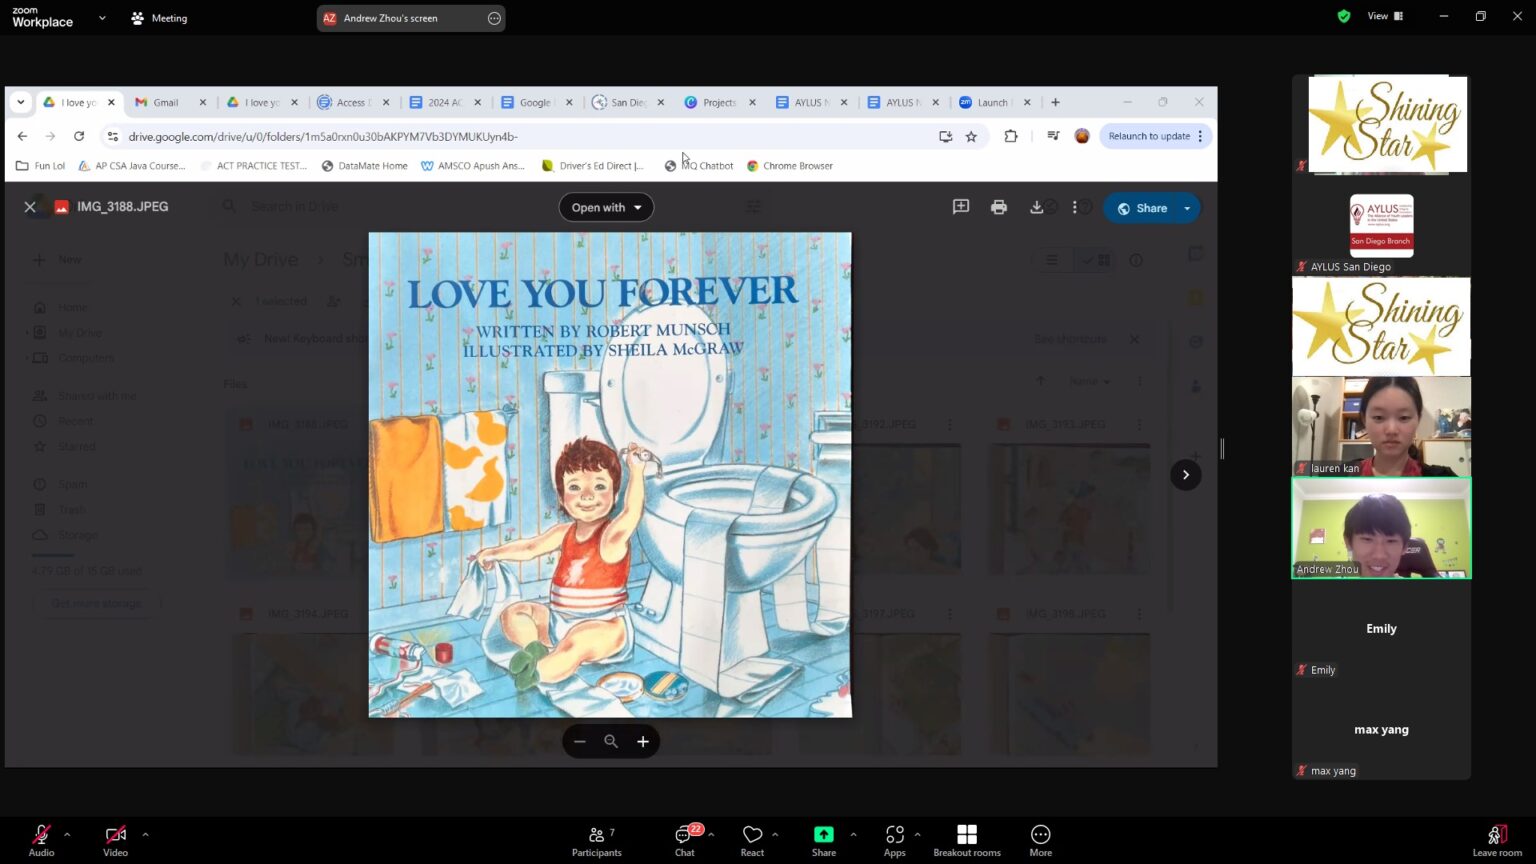The height and width of the screenshot is (864, 1536).
Task: Open Zoom encryption shield icon
Action: (1344, 16)
